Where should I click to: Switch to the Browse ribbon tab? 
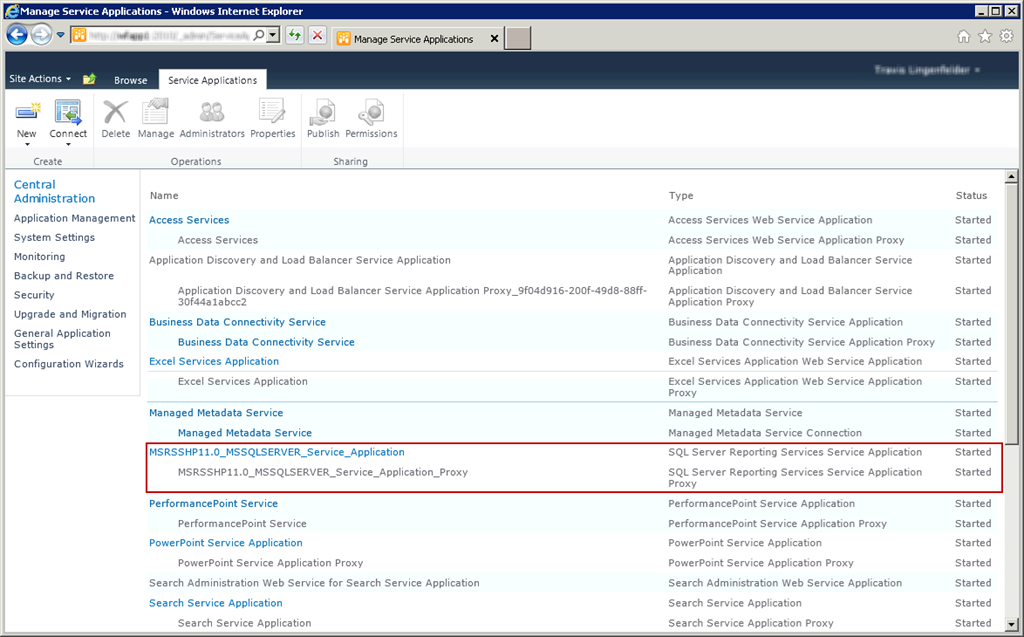(x=131, y=80)
